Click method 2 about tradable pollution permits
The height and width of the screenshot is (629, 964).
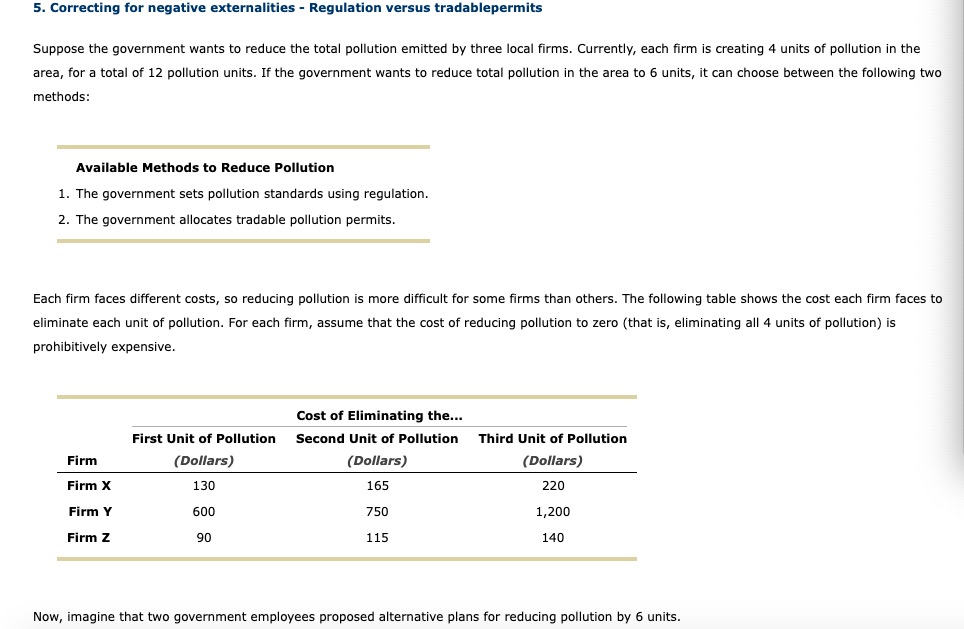pyautogui.click(x=233, y=219)
